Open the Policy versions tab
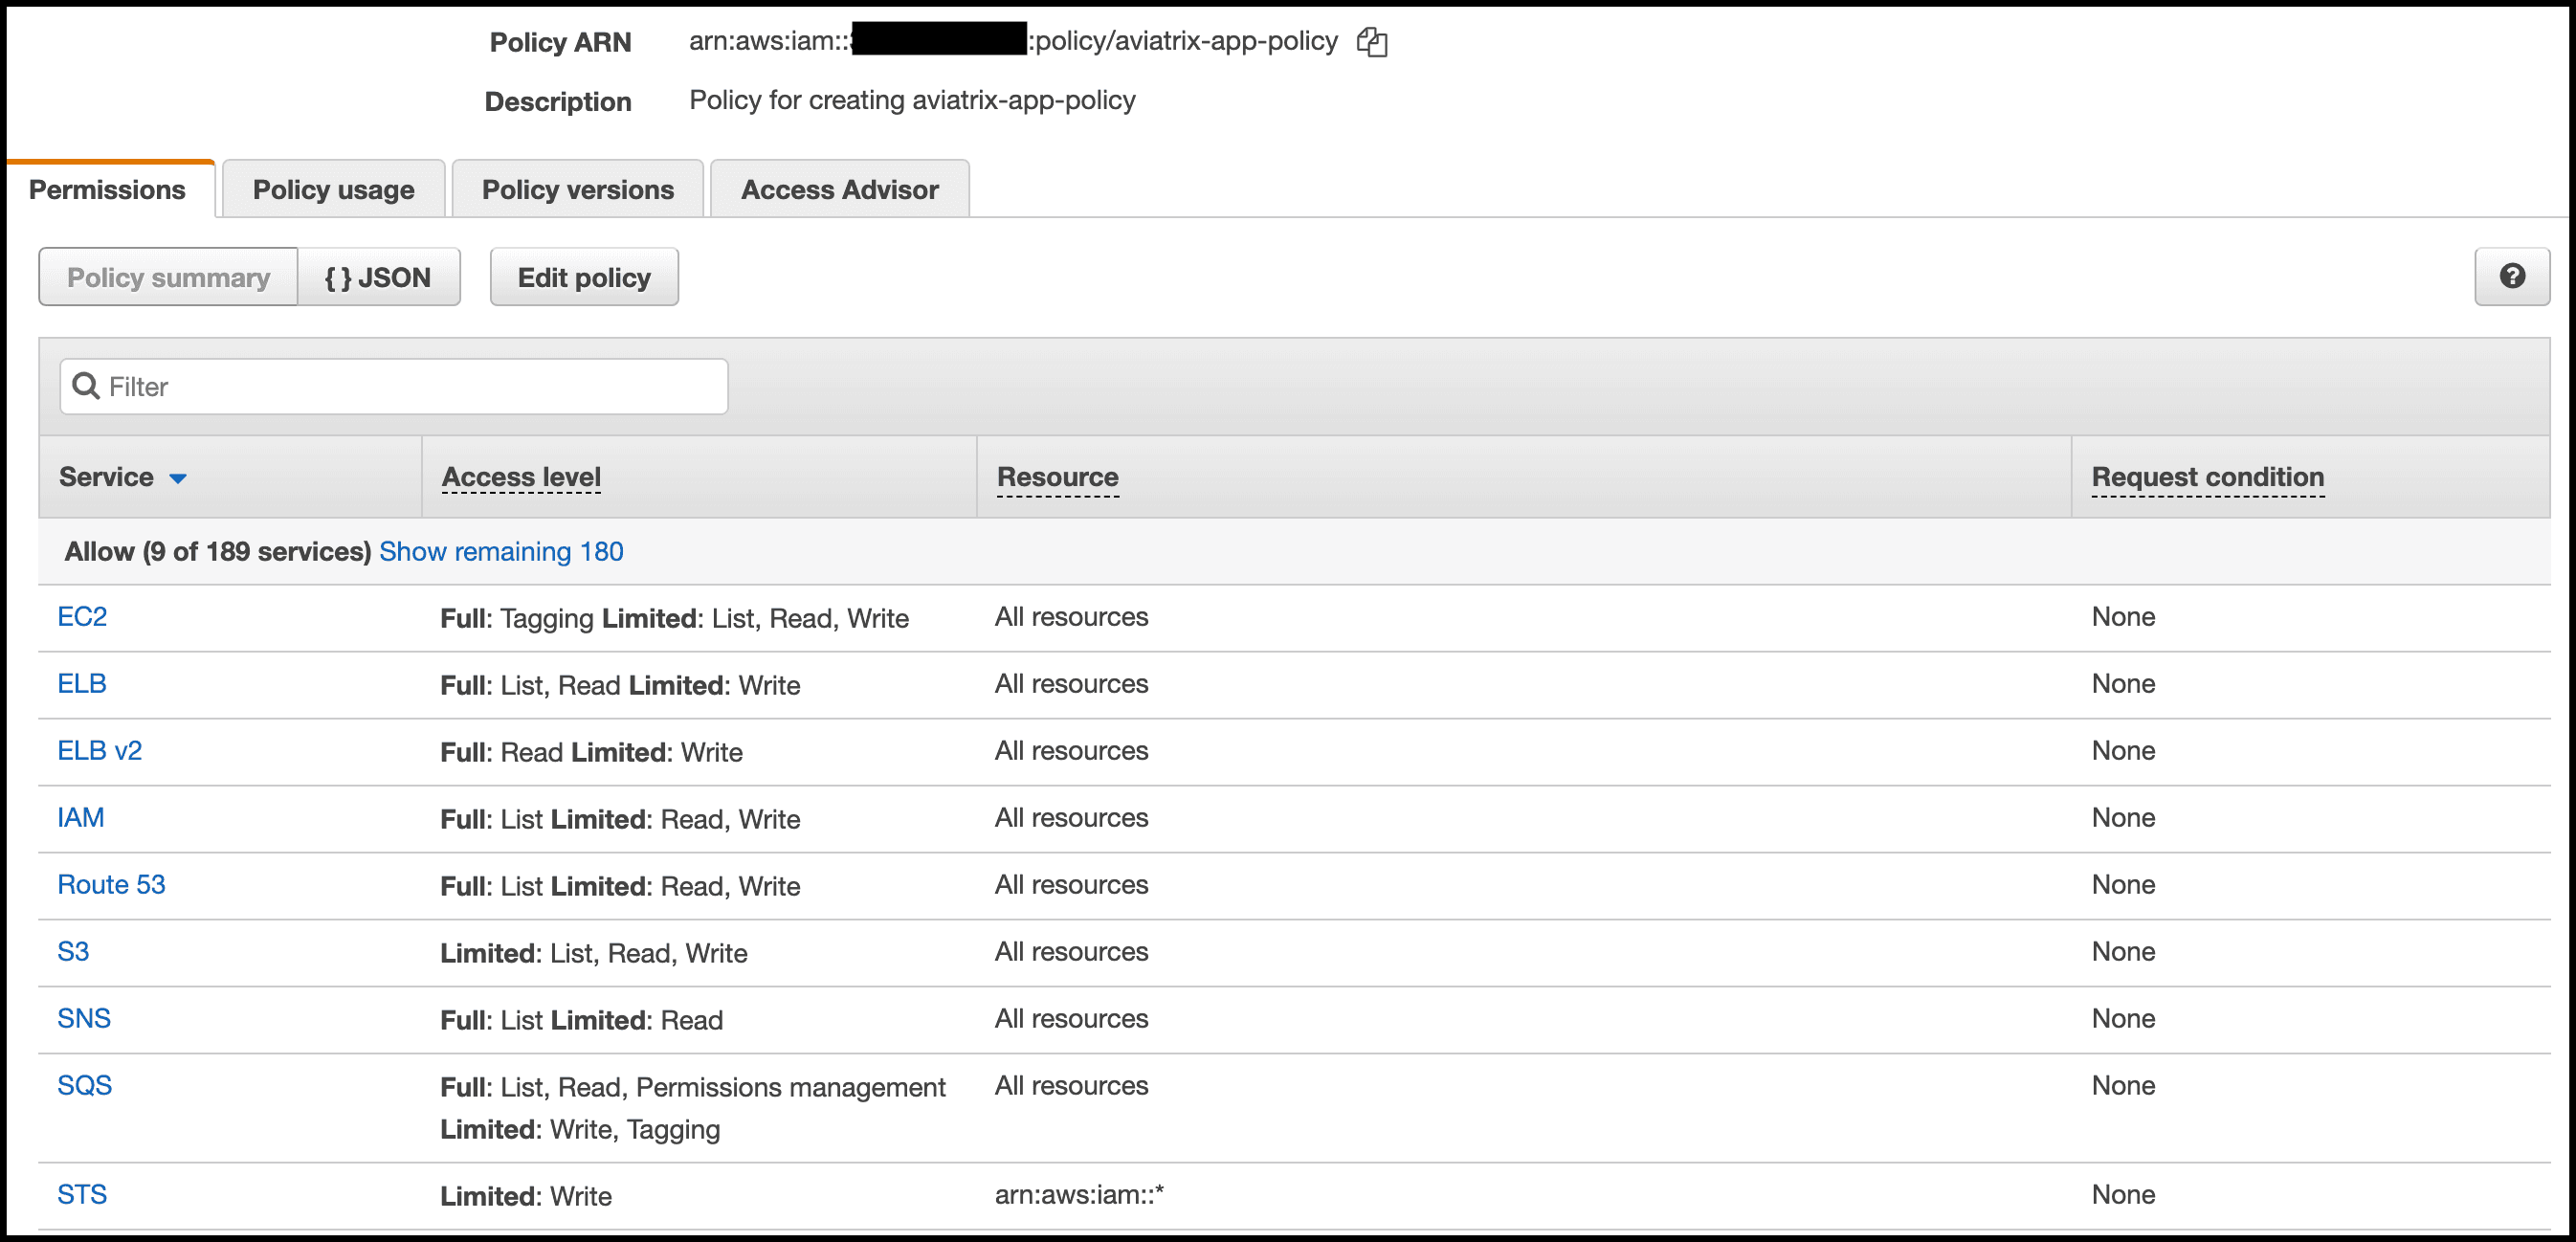 point(578,190)
